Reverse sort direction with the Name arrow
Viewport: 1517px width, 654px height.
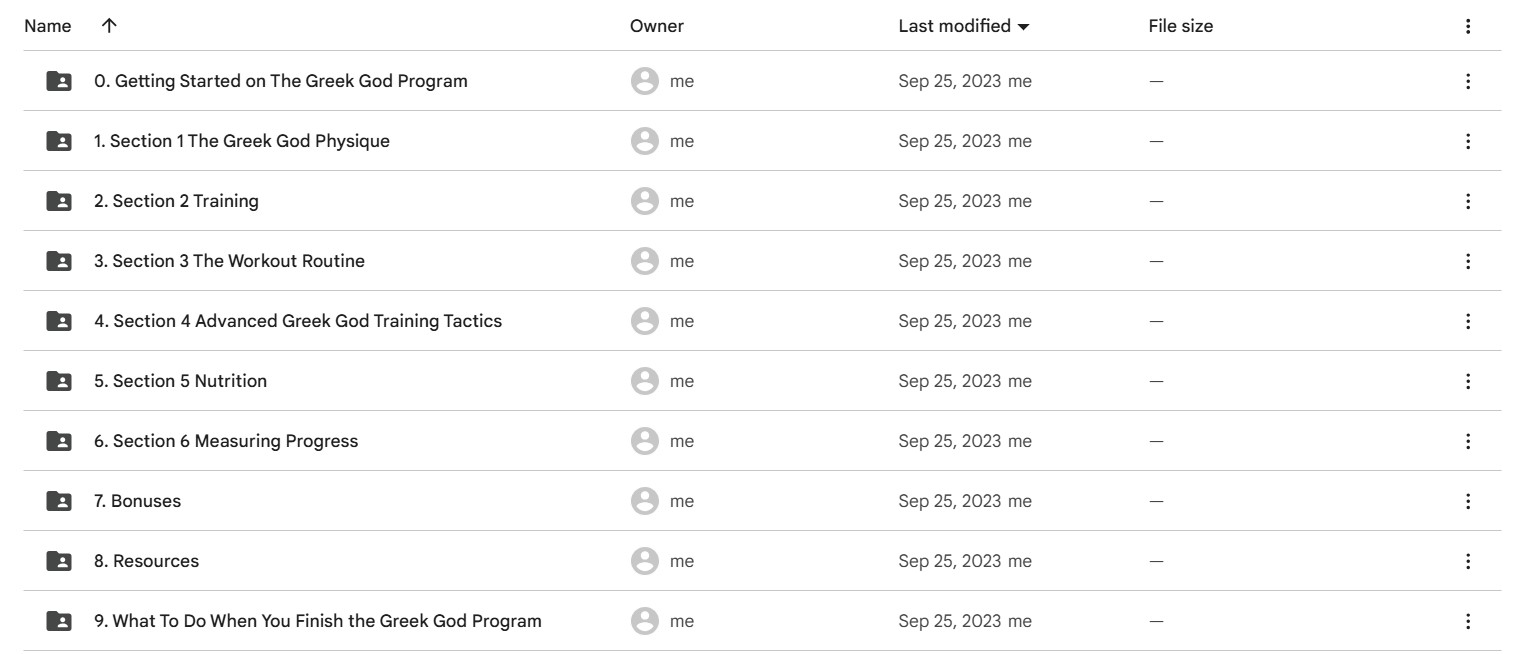tap(109, 27)
